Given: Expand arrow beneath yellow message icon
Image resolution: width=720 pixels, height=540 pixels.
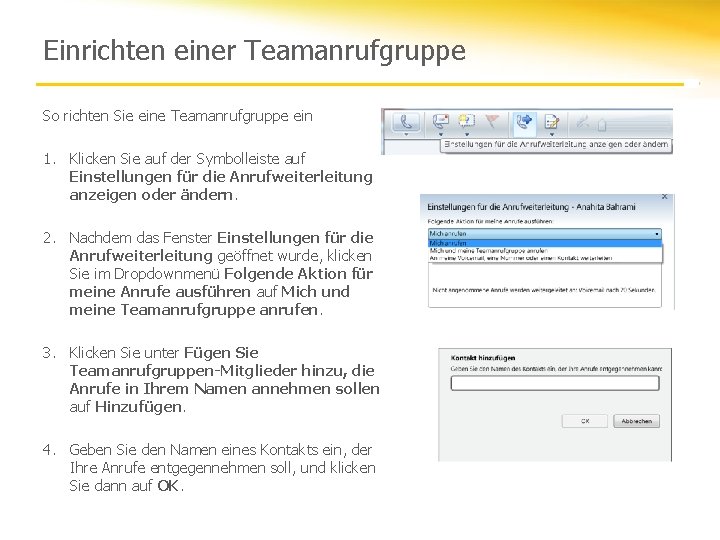Looking at the screenshot, I should (x=467, y=135).
